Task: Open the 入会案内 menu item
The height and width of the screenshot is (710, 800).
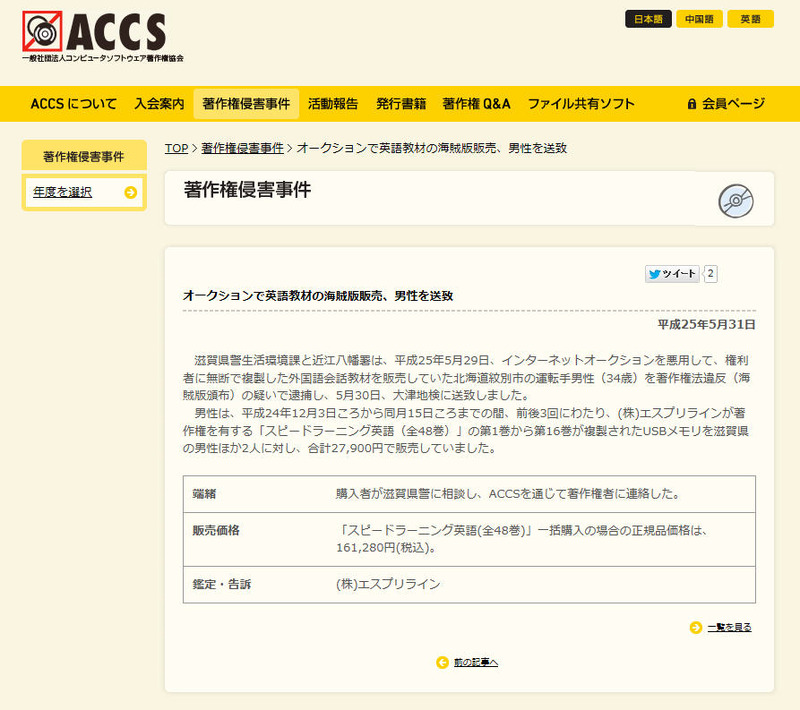Action: point(159,104)
